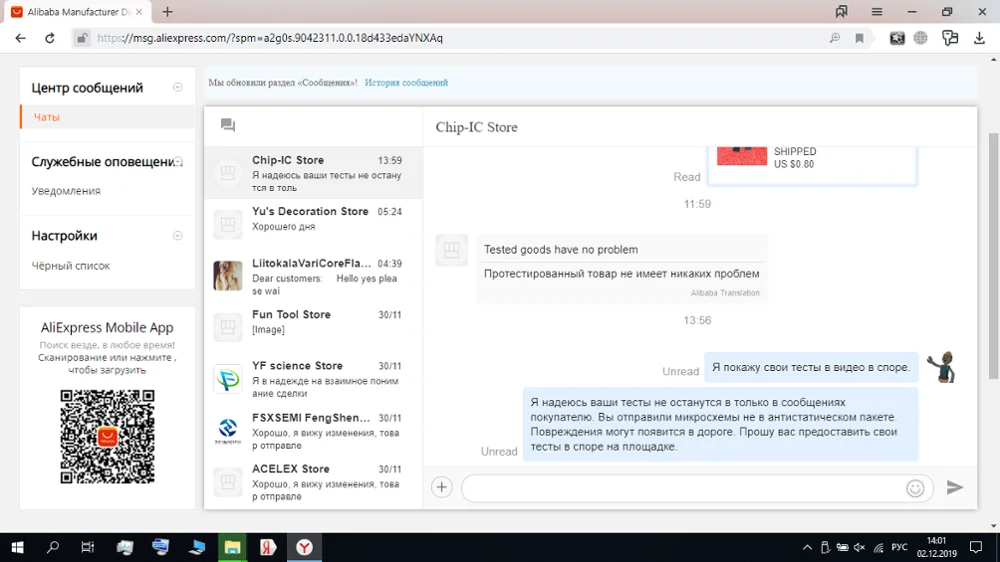This screenshot has width=1000, height=562.
Task: Open the История сообщений link
Action: coord(406,83)
